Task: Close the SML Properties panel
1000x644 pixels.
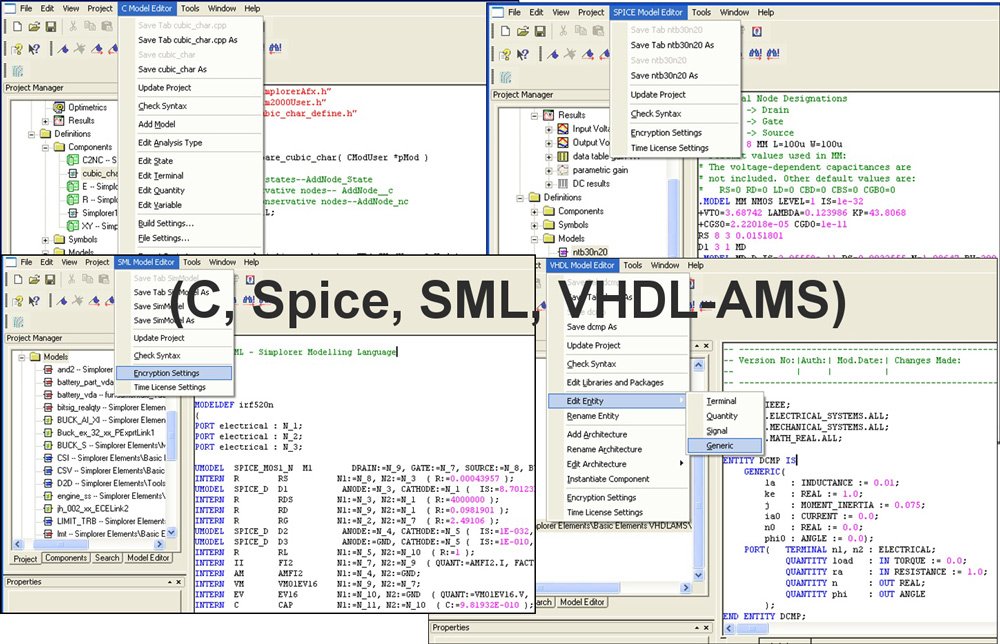Action: pyautogui.click(x=179, y=582)
